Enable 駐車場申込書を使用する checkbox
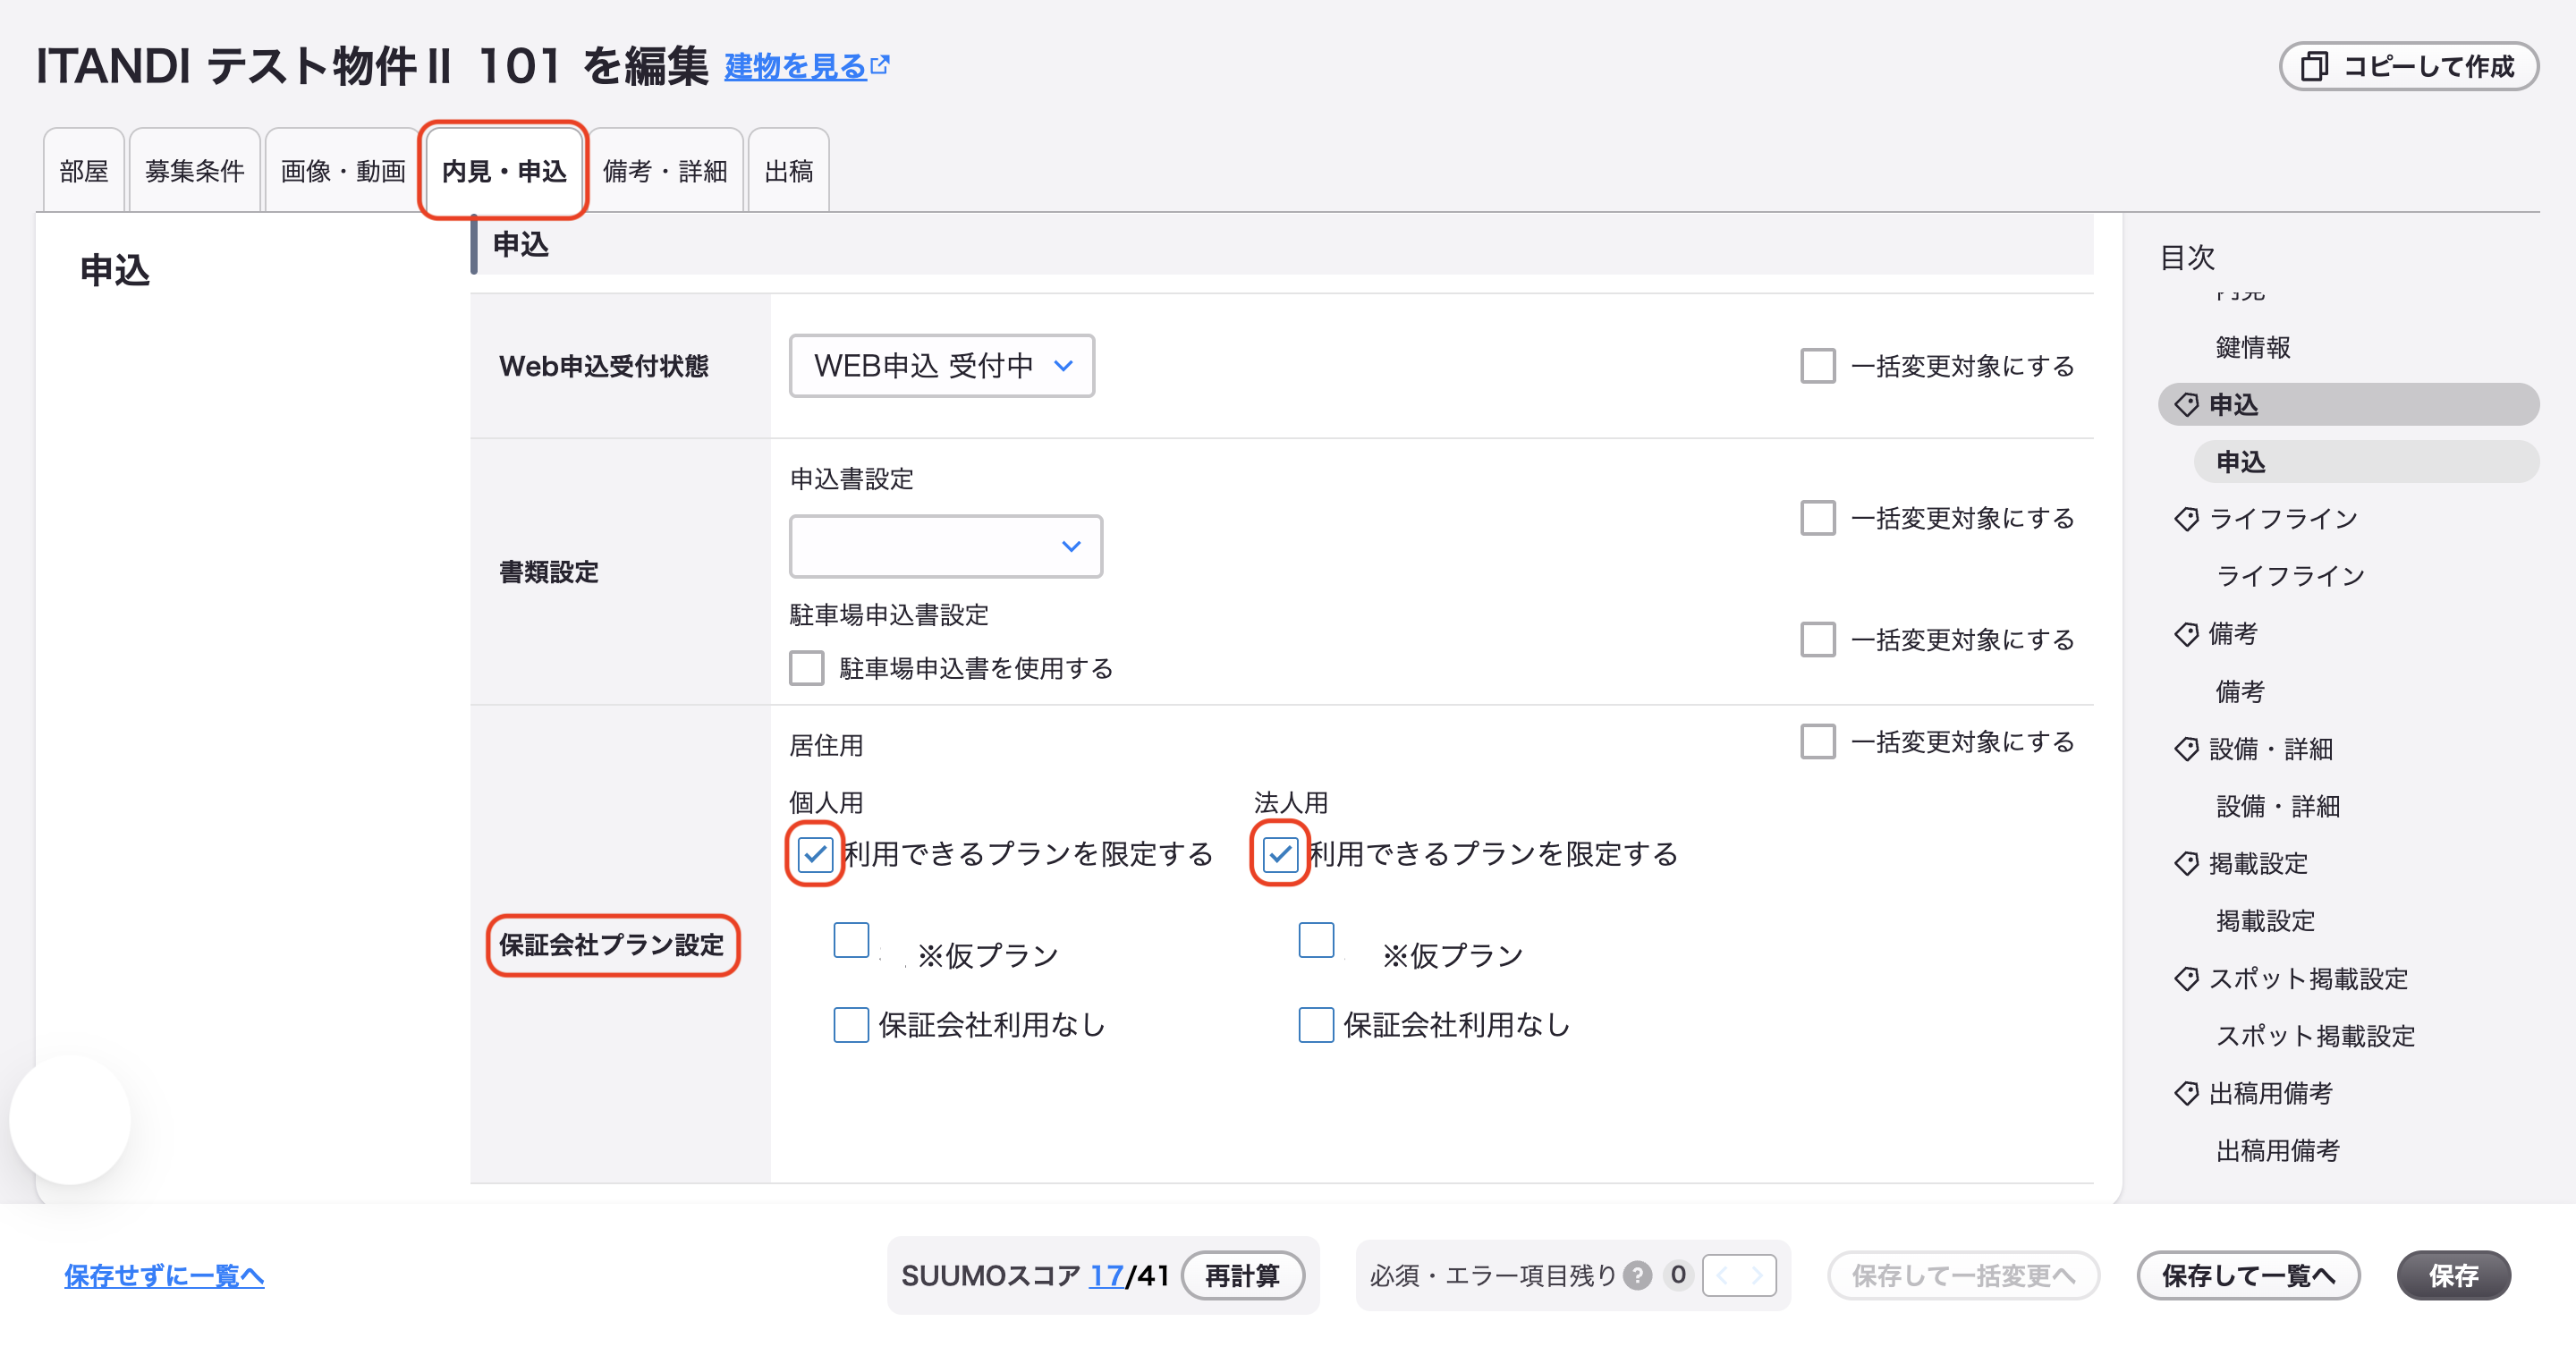Screen dimensions: 2576x1347 (x=806, y=668)
